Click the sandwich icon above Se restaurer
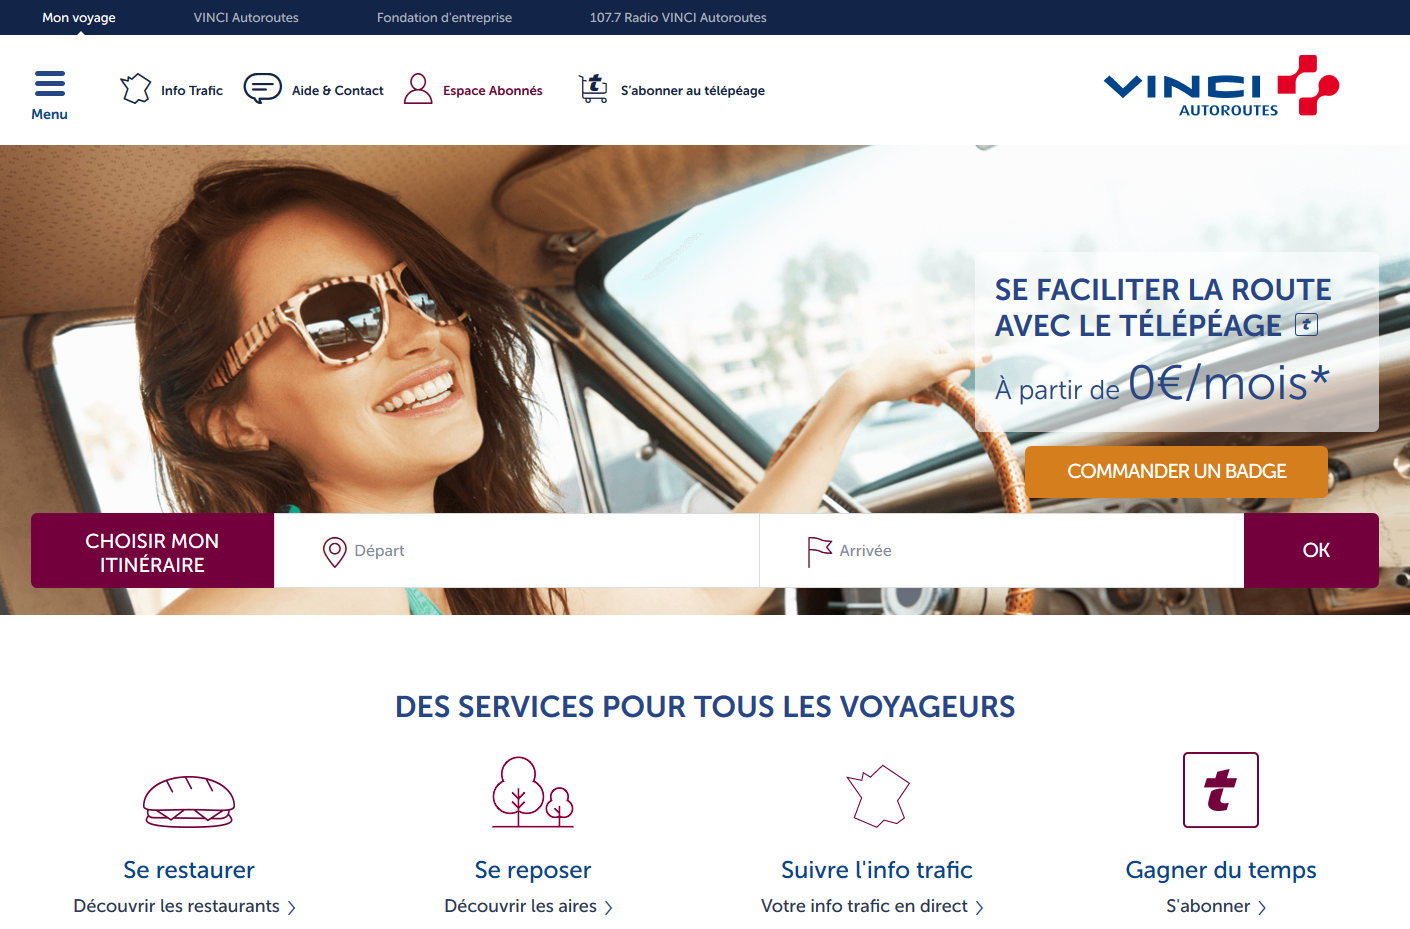 coord(189,802)
